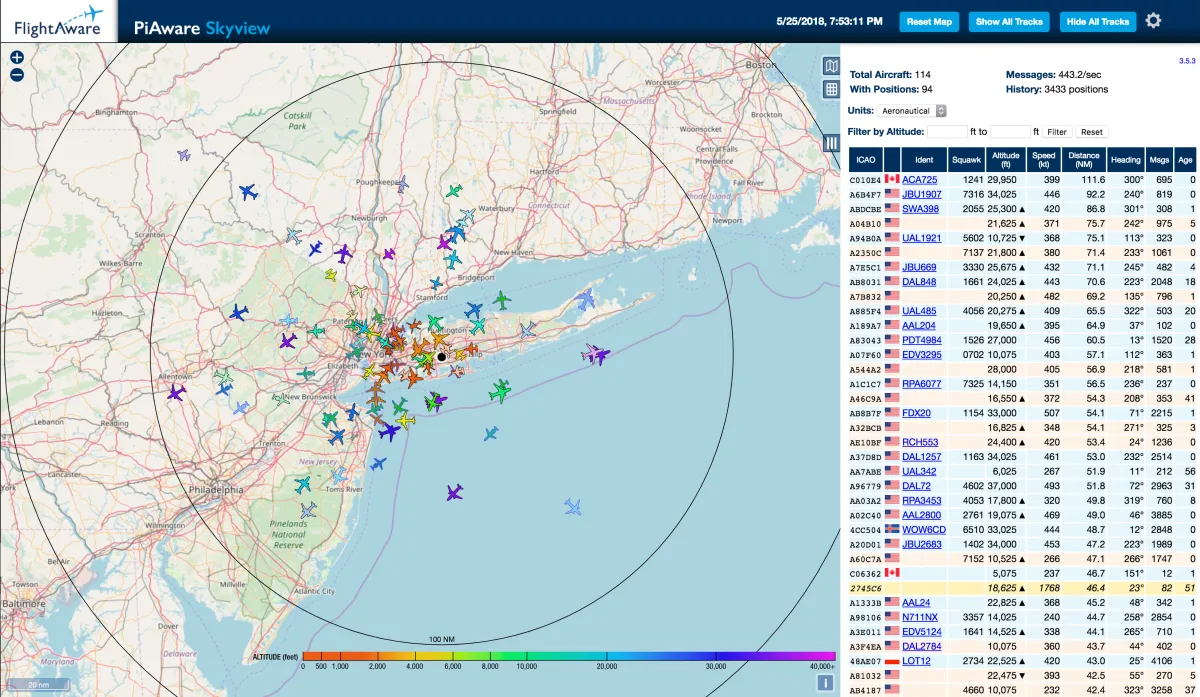Sort the aircraft list by Distance header
The width and height of the screenshot is (1200, 697).
pyautogui.click(x=1082, y=160)
